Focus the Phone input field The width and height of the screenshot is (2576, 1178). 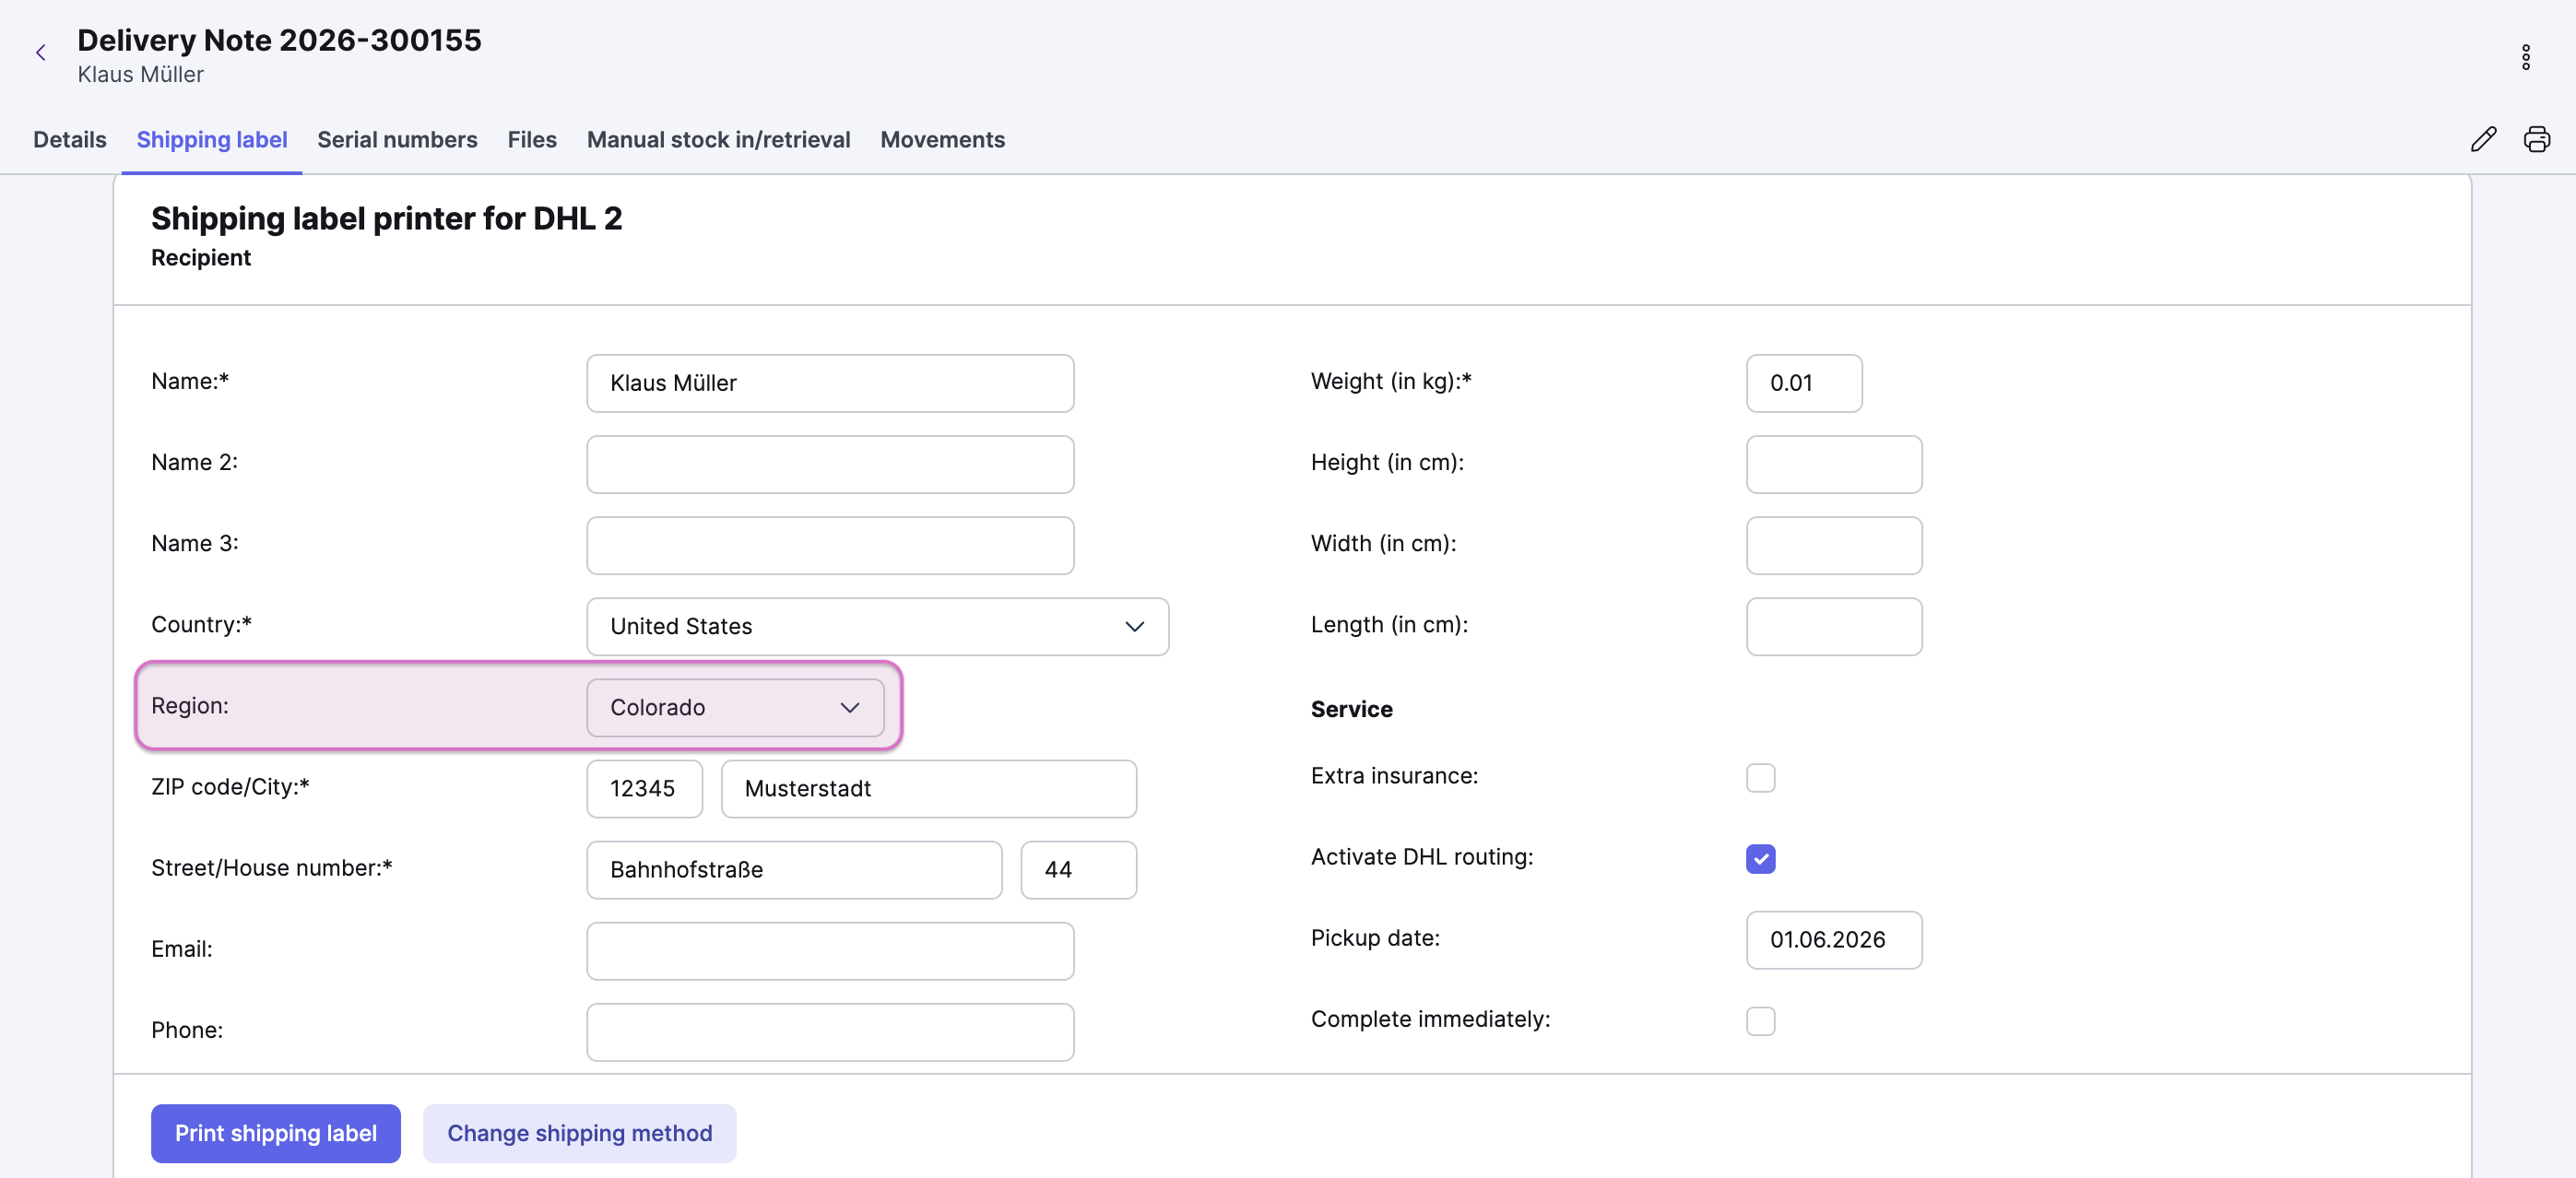pyautogui.click(x=830, y=1031)
